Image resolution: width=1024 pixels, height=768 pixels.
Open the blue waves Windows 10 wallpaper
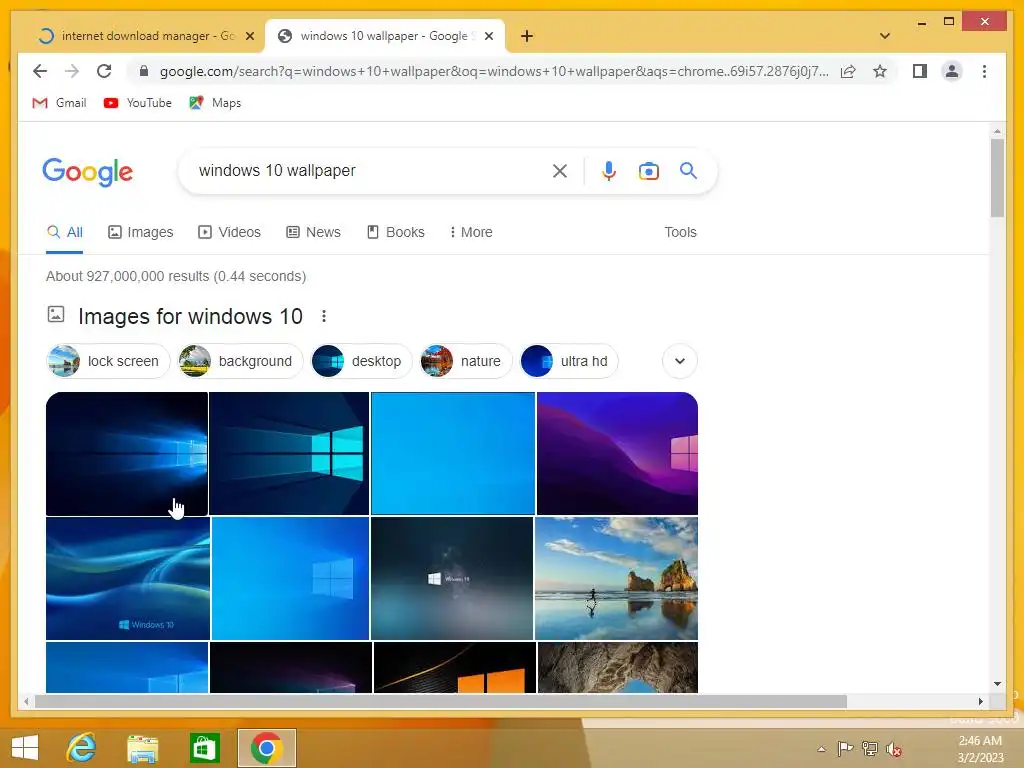(128, 578)
